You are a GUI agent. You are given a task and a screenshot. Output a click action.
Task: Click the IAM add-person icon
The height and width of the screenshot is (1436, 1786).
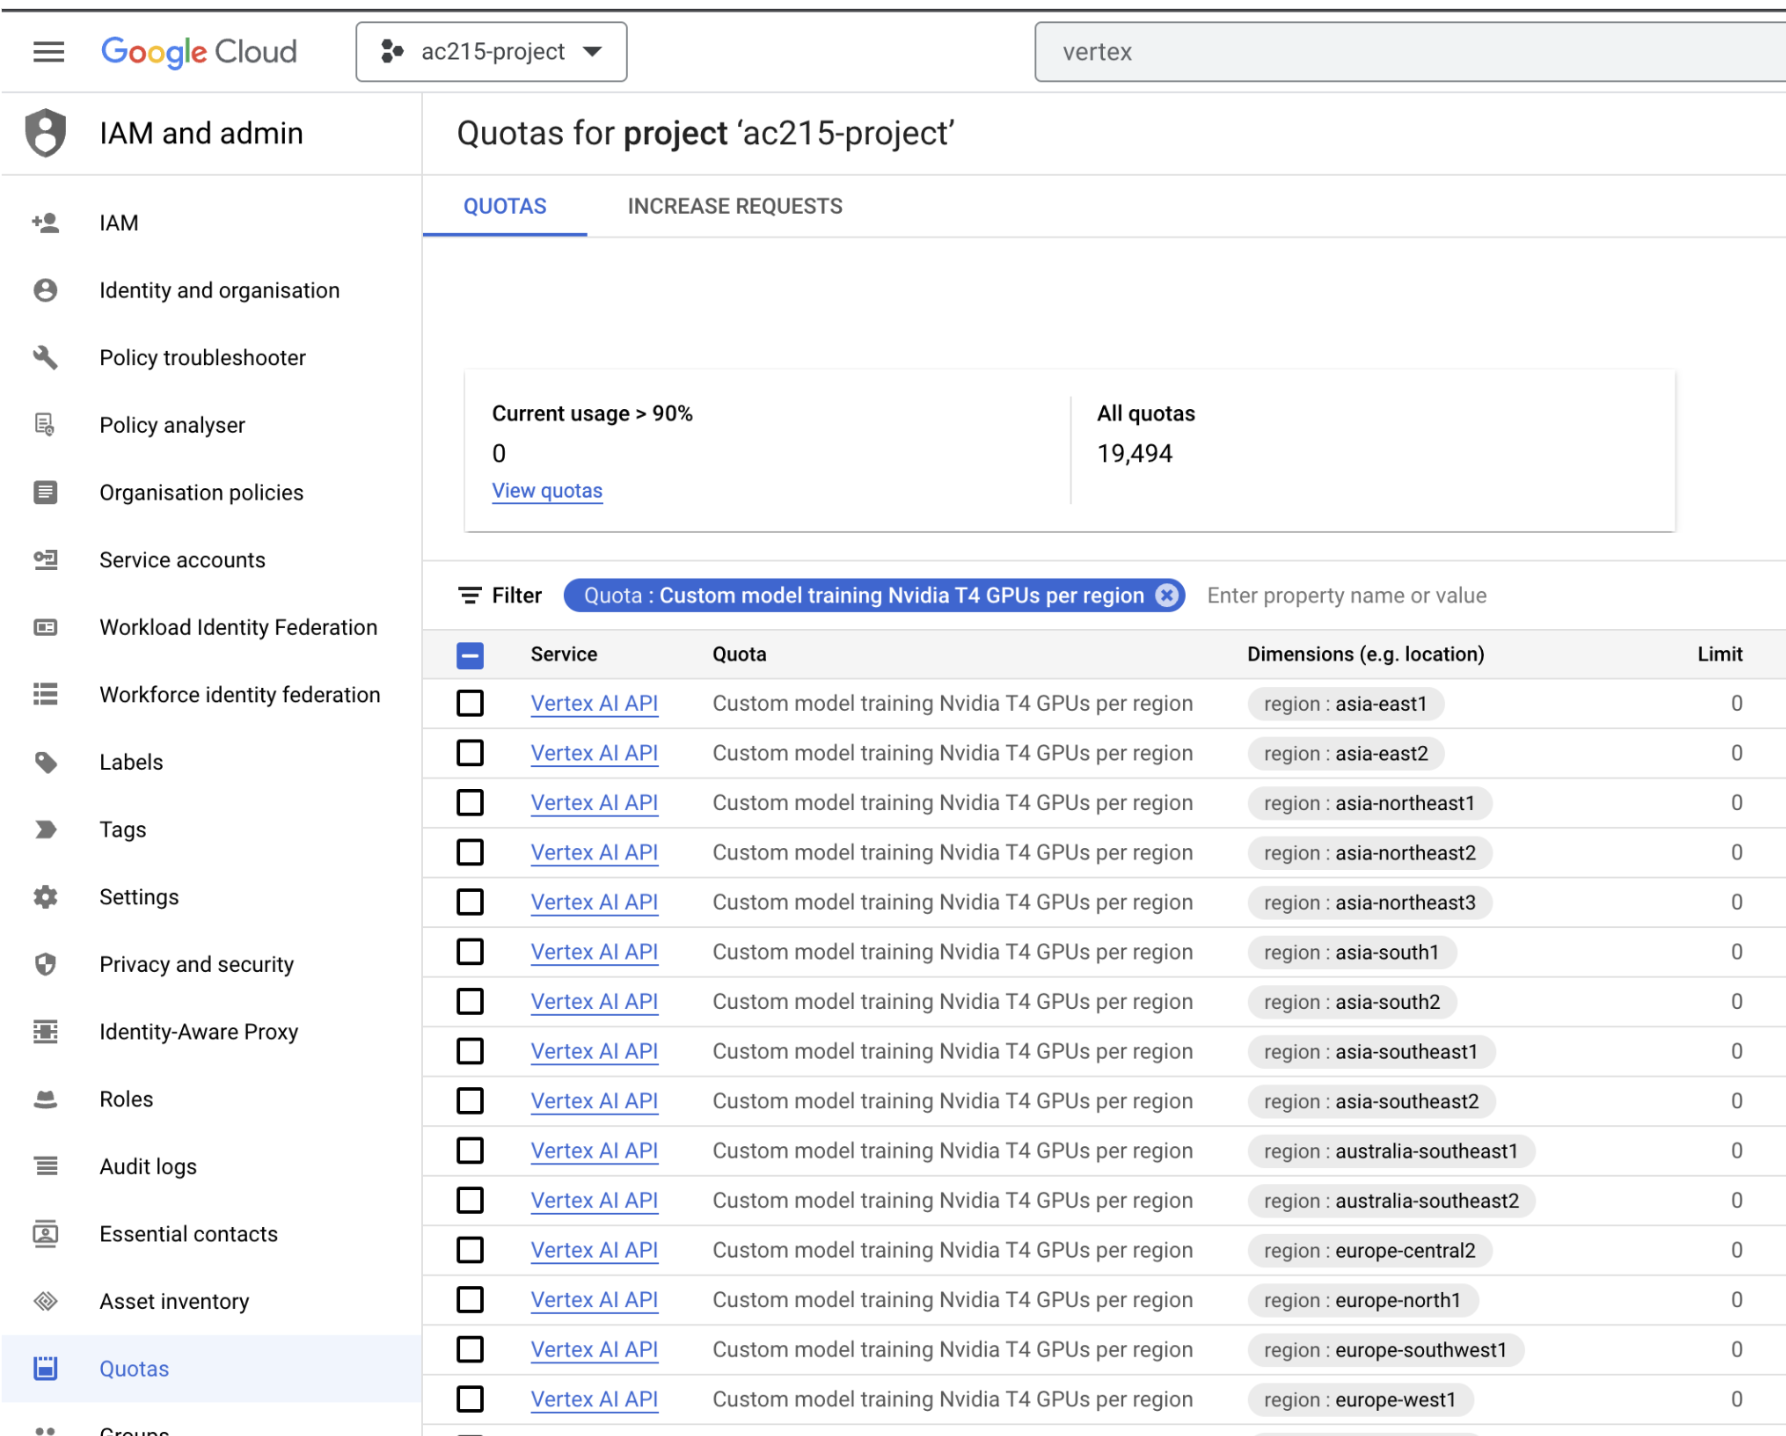45,223
